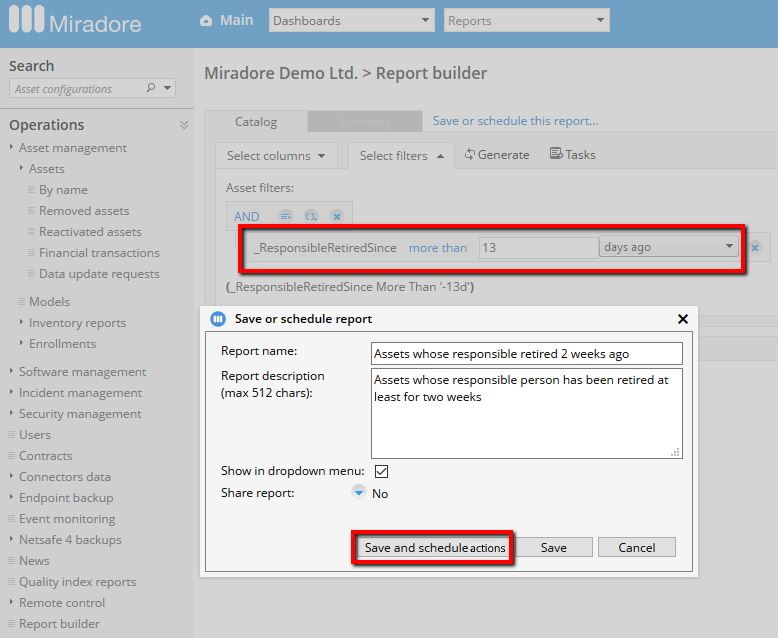Remove the _ResponsibleRetiredSince filter row
The image size is (778, 638).
[x=755, y=247]
